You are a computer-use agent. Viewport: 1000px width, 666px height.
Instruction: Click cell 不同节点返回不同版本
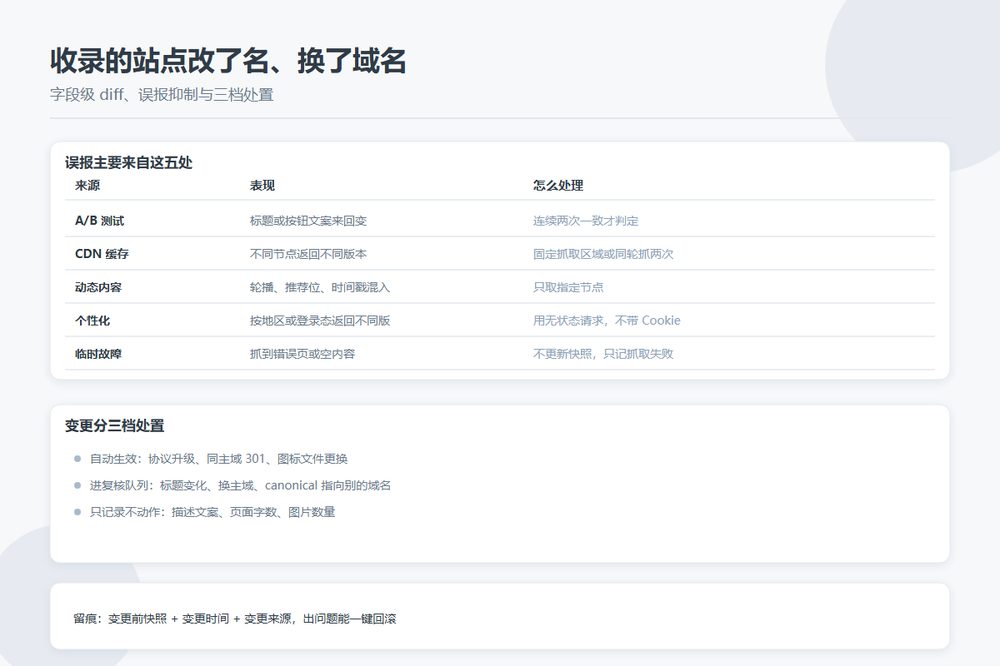[308, 254]
